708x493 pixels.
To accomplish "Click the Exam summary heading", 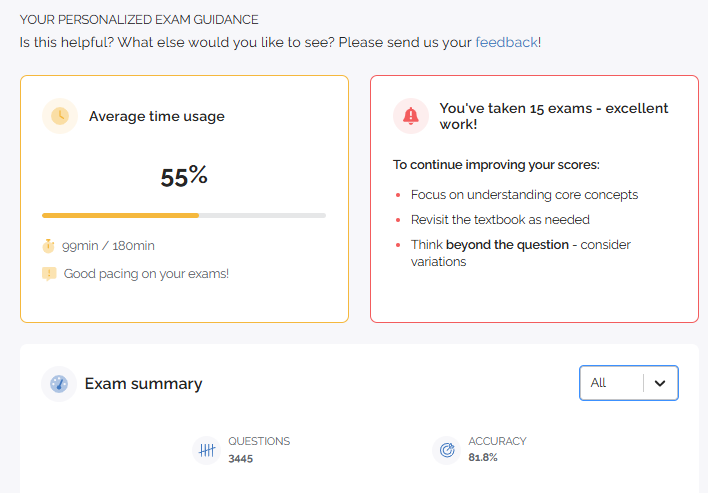I will (143, 384).
